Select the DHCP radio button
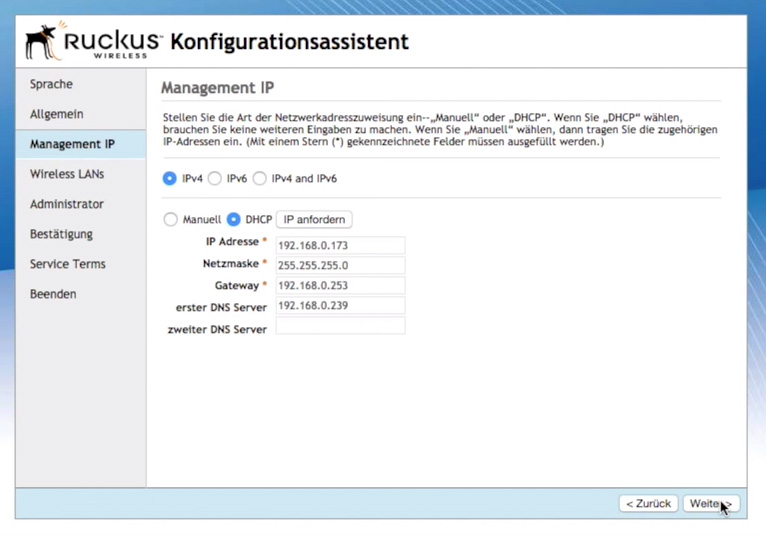The image size is (766, 535). 234,220
